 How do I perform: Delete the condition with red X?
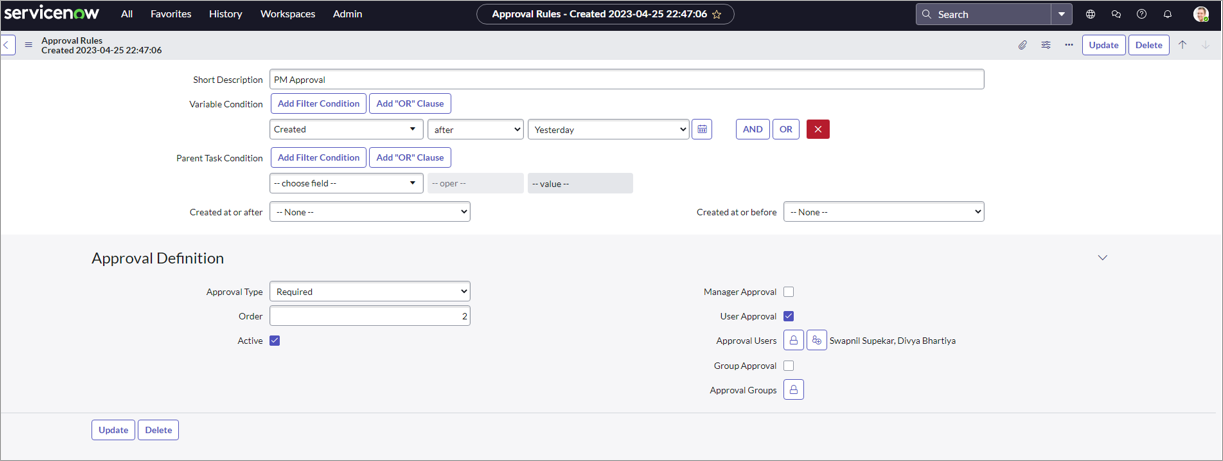[817, 129]
